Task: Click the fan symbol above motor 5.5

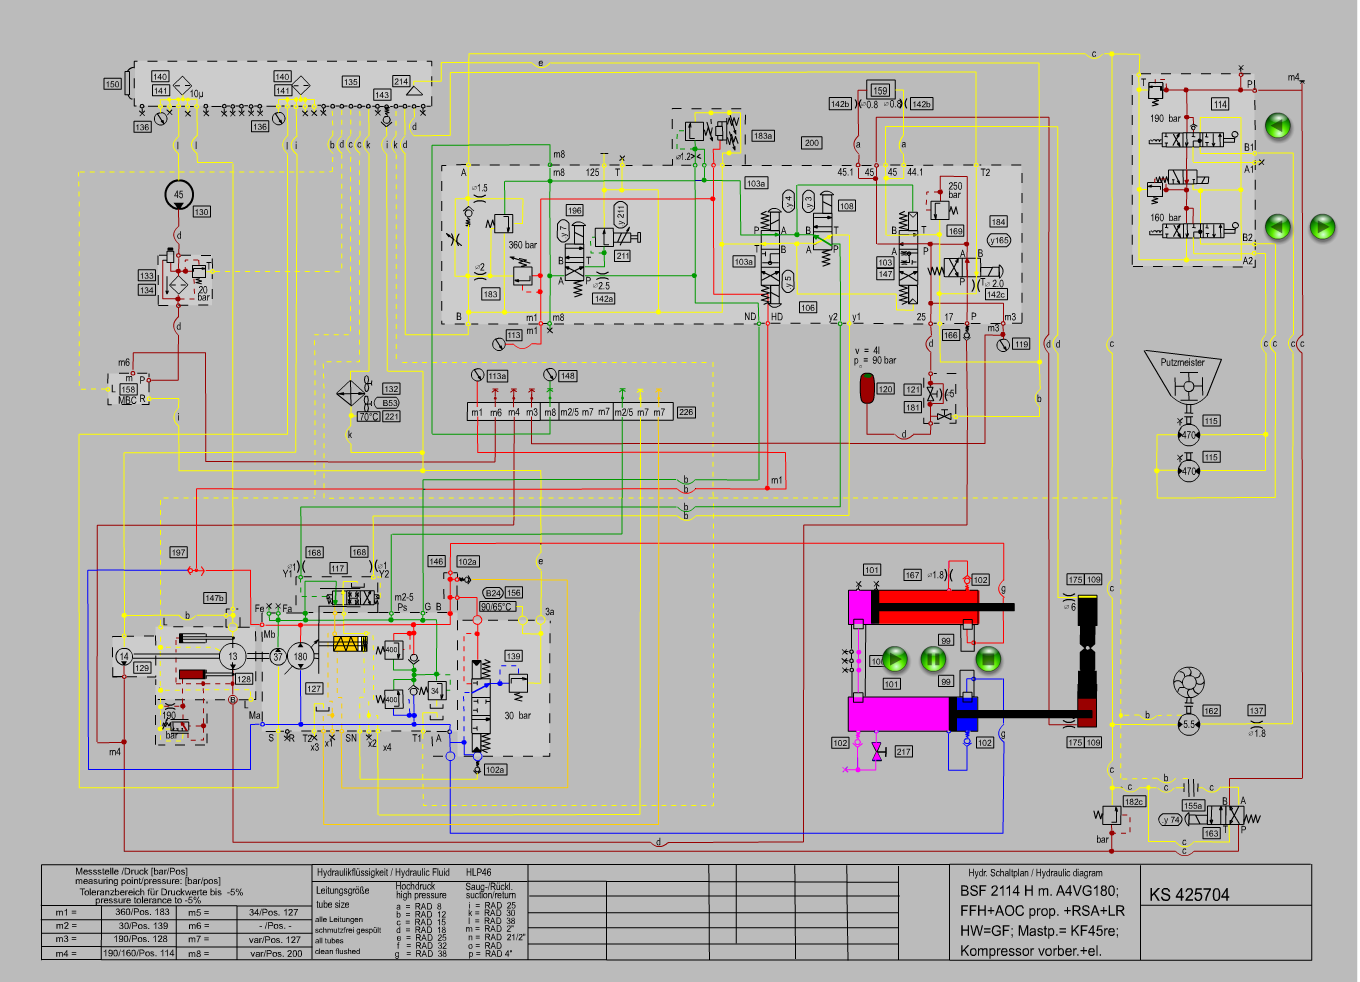Action: (1188, 682)
